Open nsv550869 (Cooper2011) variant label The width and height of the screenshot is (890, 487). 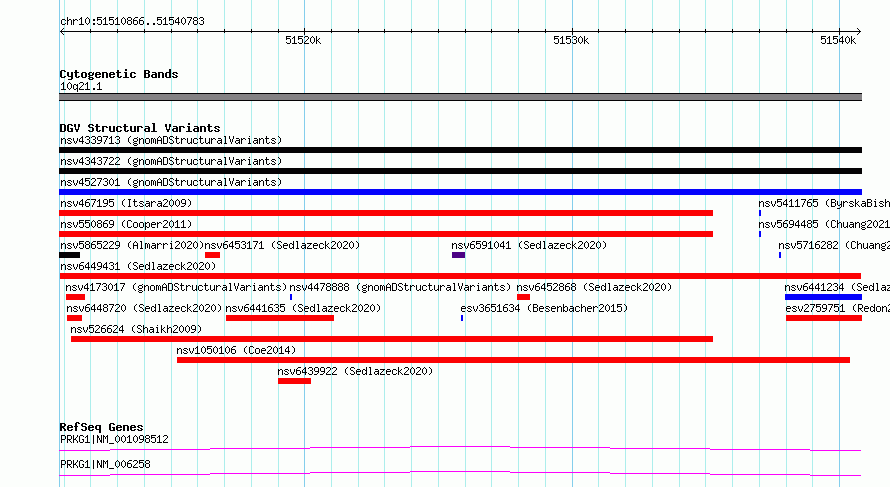coord(126,224)
